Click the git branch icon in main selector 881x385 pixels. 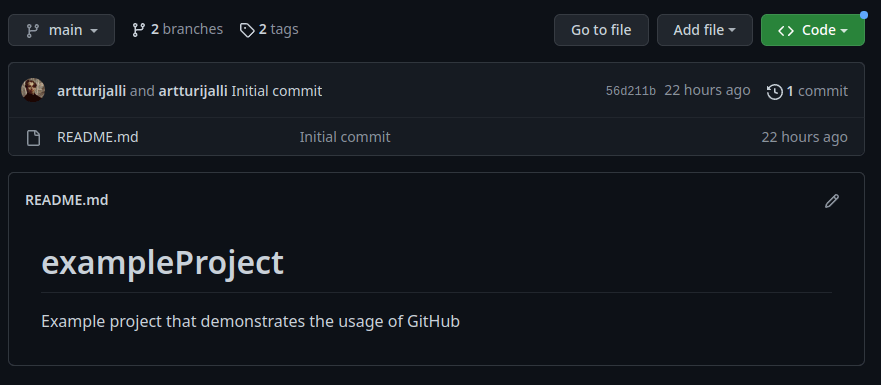[33, 30]
